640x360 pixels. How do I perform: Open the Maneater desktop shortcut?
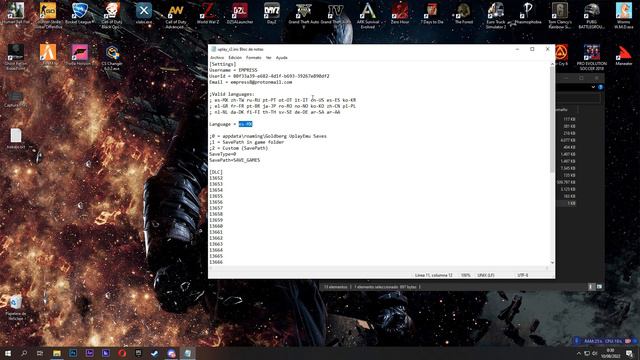(624, 56)
